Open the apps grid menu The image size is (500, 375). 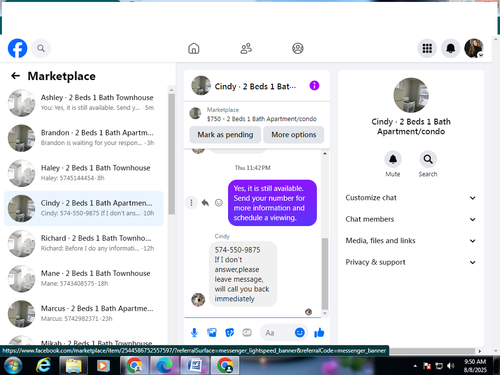coord(427,48)
